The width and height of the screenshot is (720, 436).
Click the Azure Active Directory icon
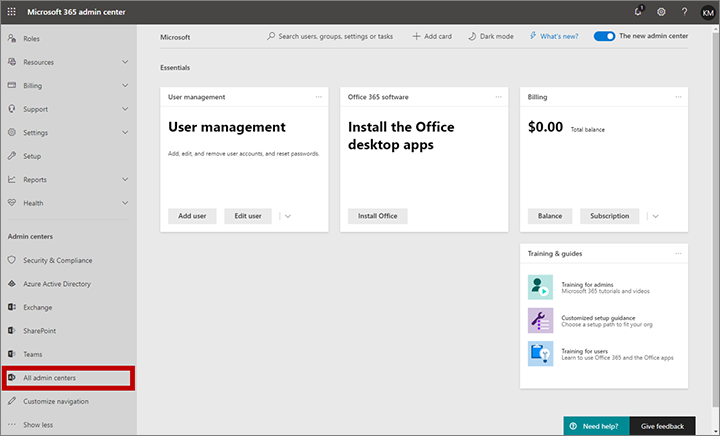[12, 284]
